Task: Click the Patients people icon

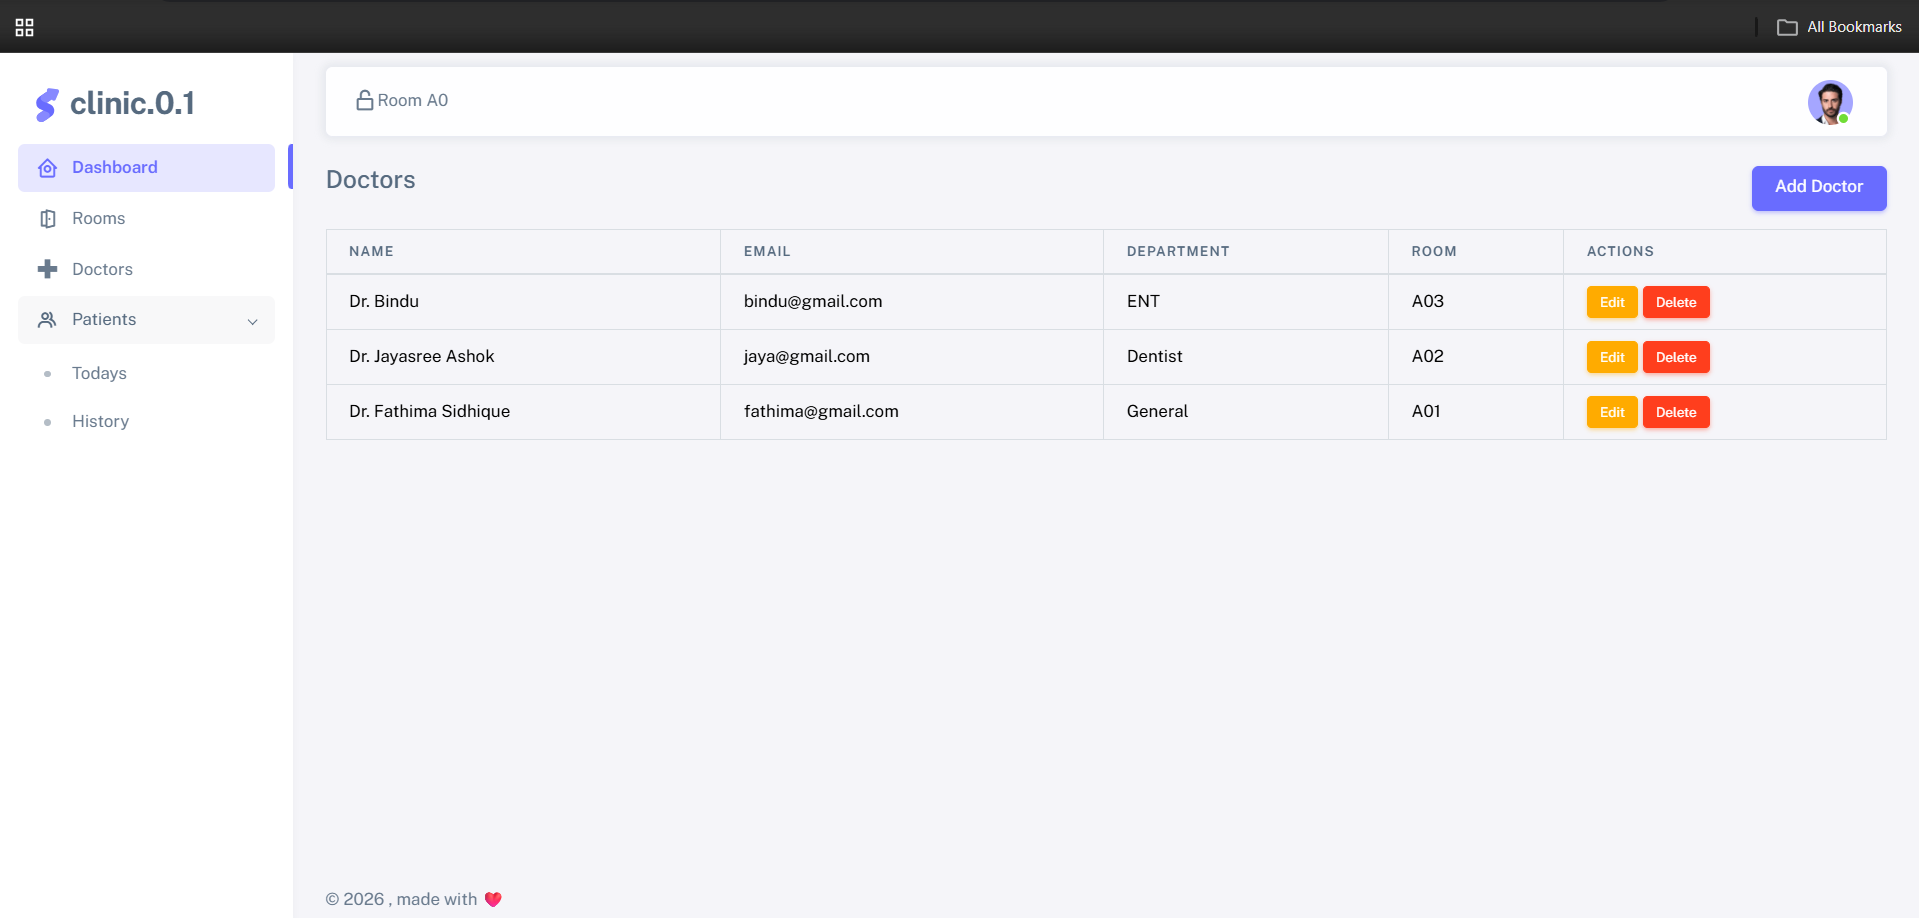Action: (47, 320)
